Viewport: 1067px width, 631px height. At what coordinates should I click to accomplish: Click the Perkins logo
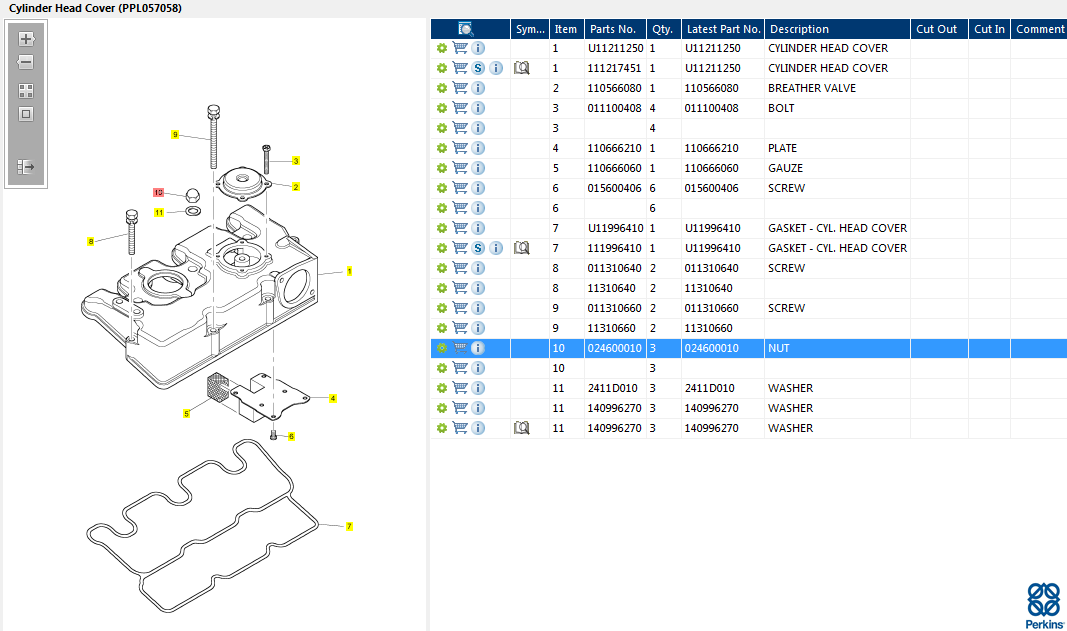[x=1045, y=604]
